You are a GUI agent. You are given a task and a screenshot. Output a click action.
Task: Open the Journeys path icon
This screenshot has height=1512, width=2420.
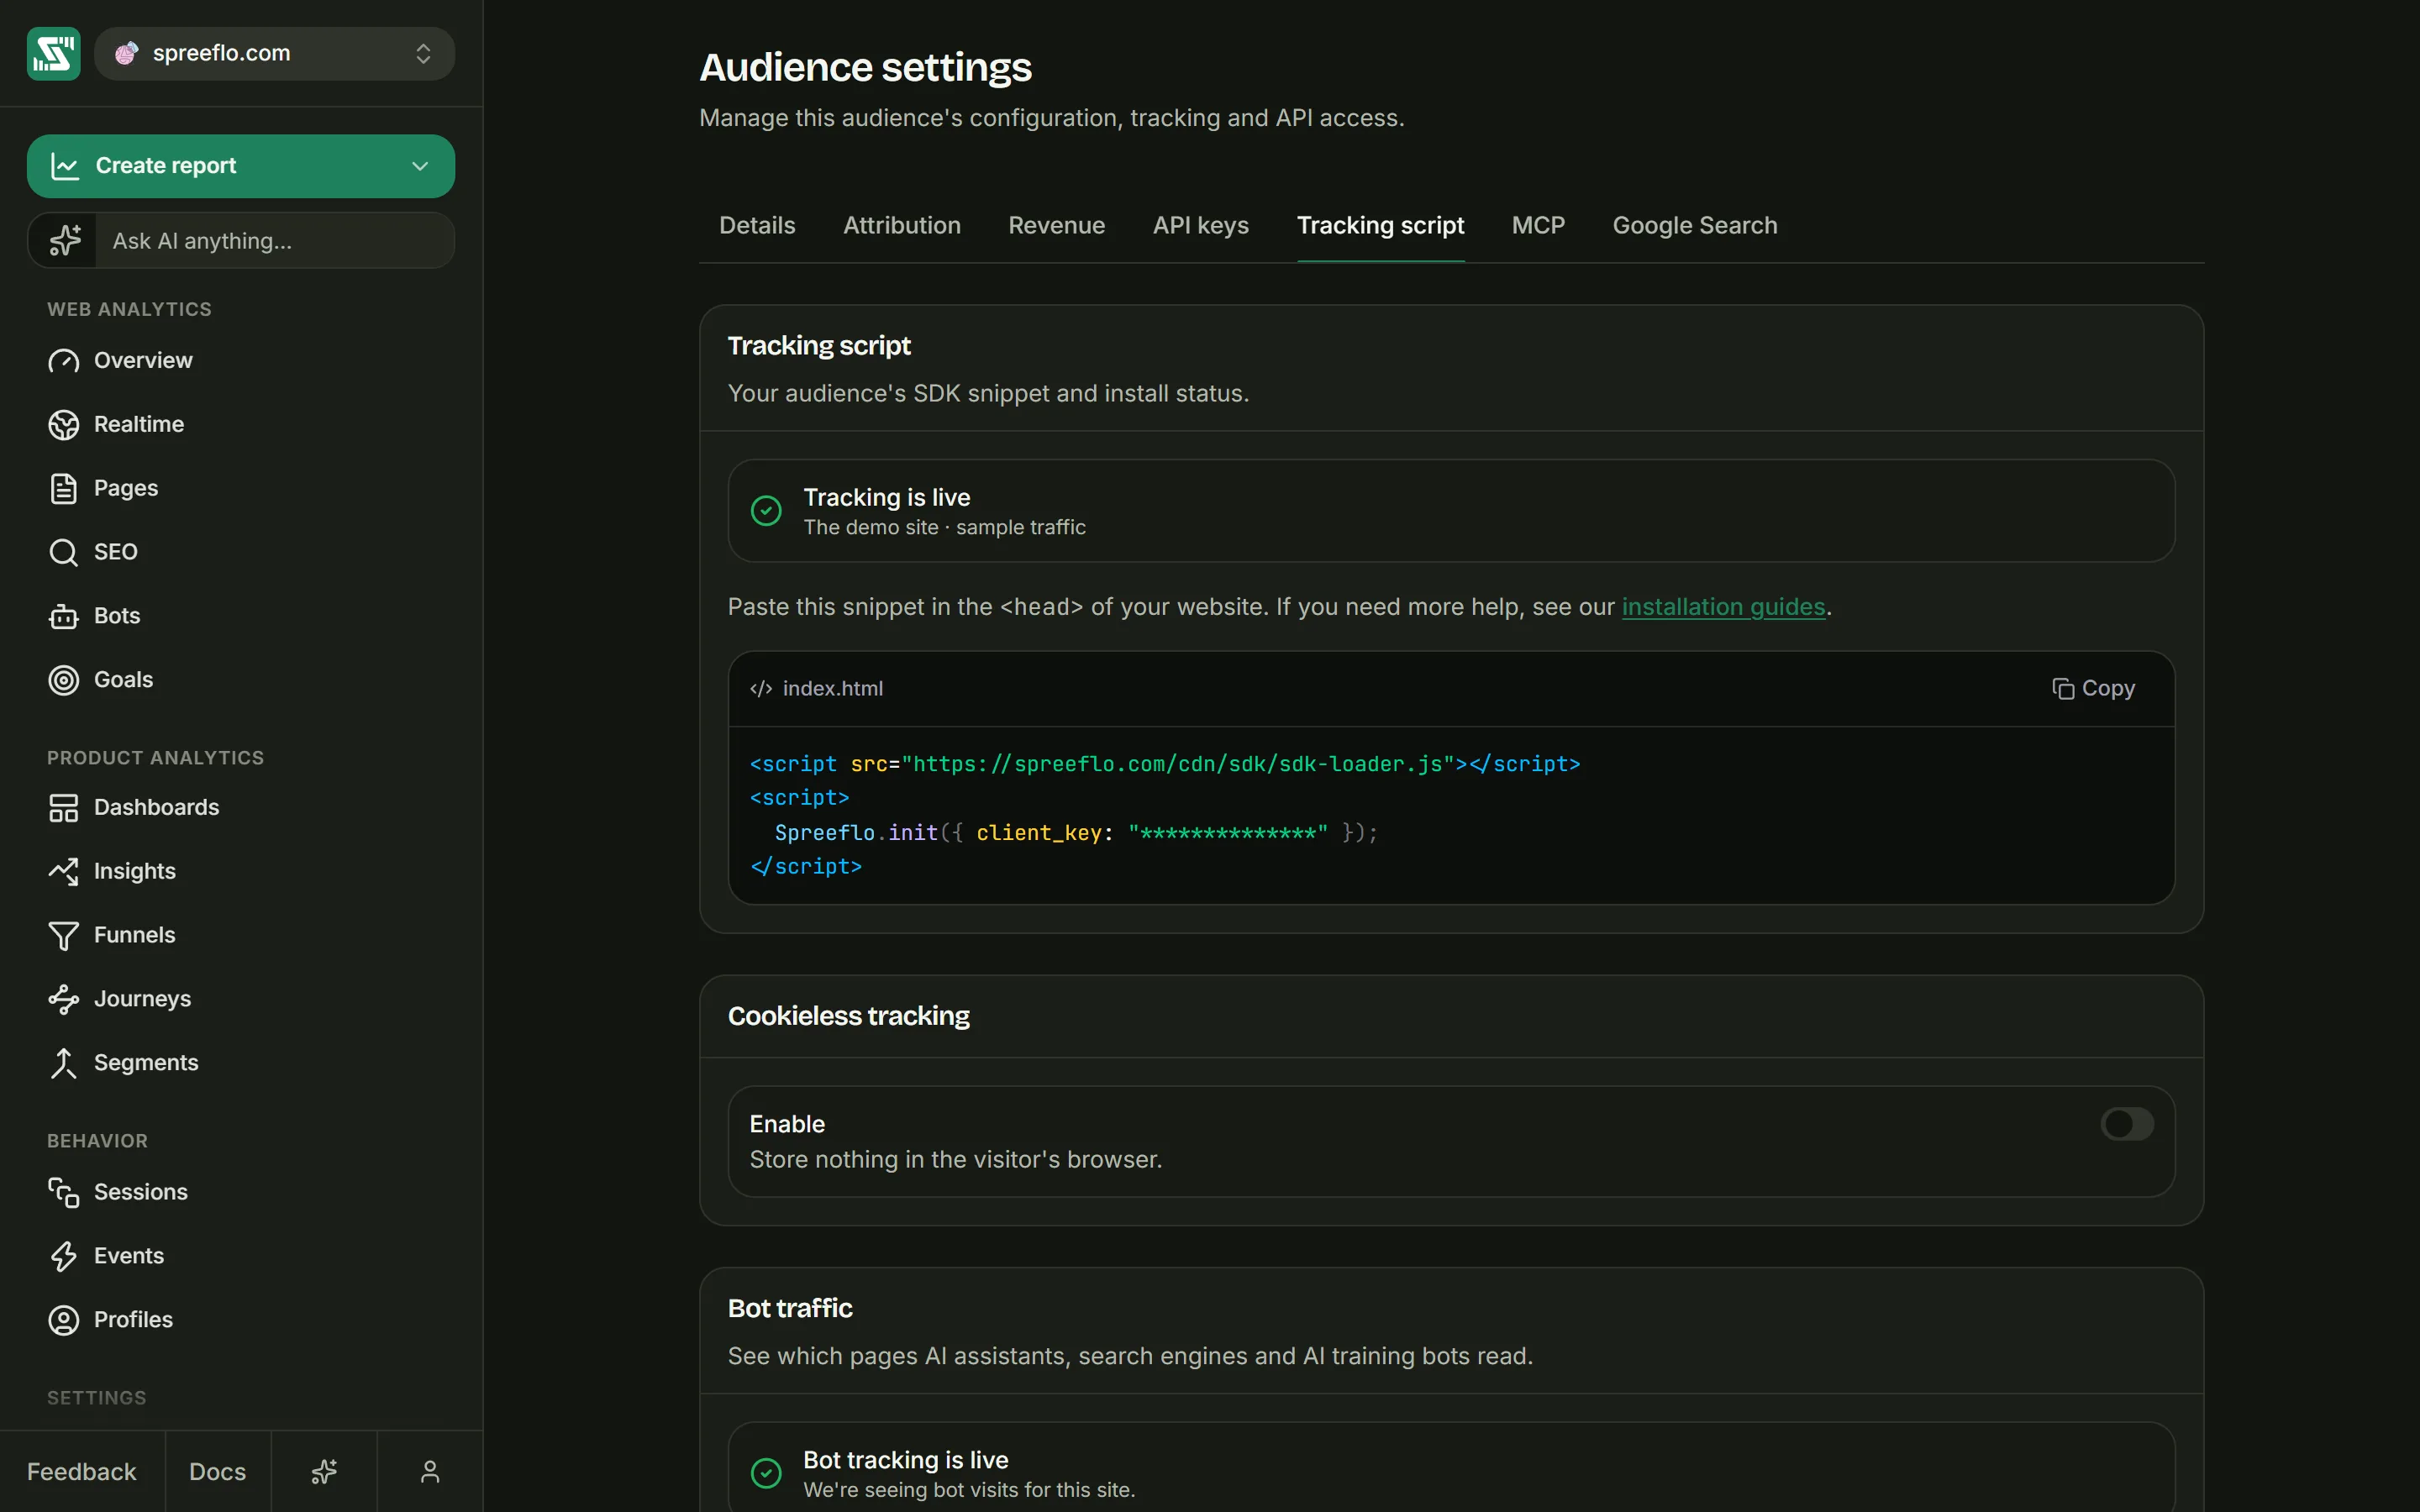(x=63, y=999)
